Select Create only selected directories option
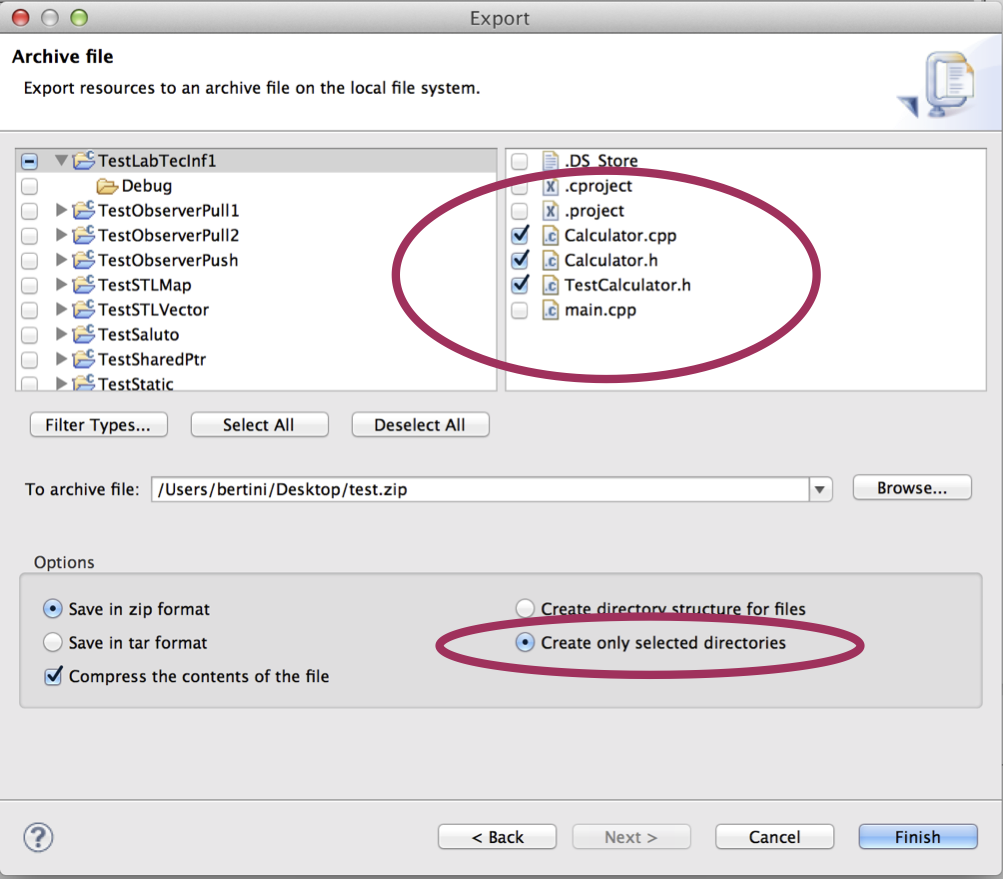1003x879 pixels. (x=525, y=642)
